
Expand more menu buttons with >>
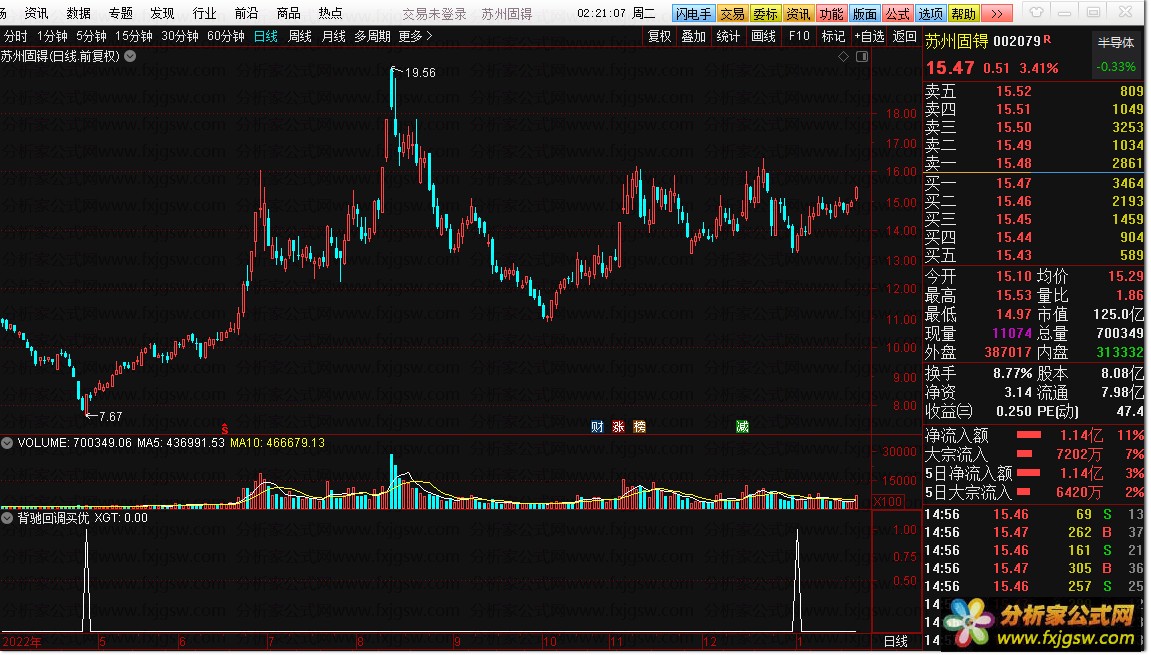997,13
